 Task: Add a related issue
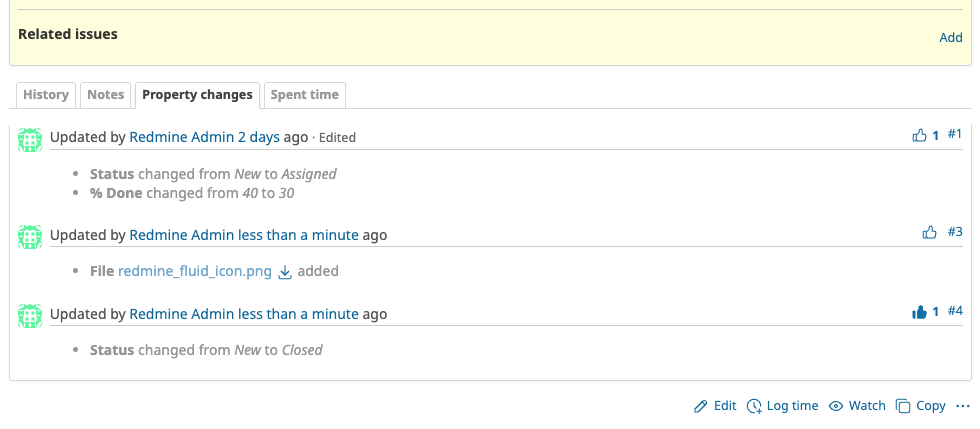pyautogui.click(x=950, y=38)
